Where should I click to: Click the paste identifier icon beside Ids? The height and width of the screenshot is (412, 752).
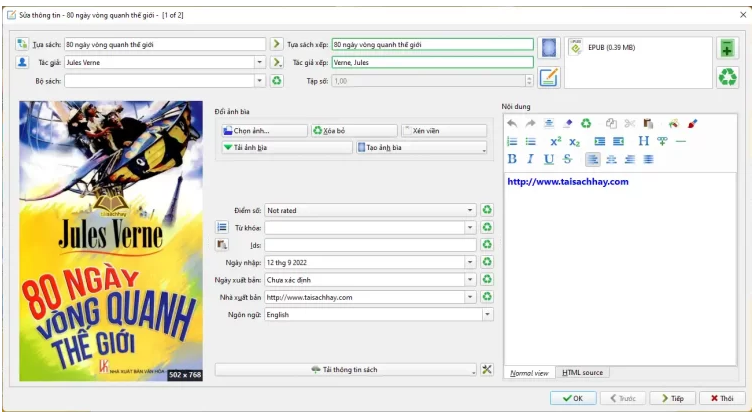pos(222,245)
